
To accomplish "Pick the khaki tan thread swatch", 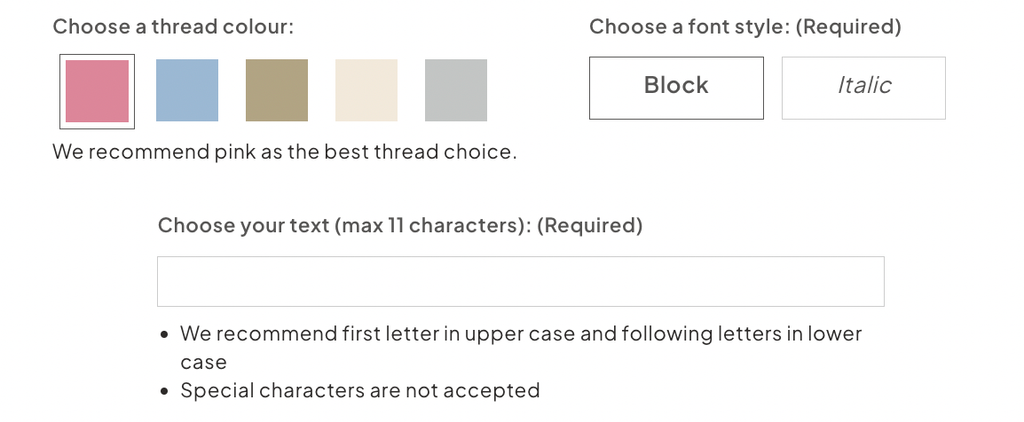I will tap(277, 90).
